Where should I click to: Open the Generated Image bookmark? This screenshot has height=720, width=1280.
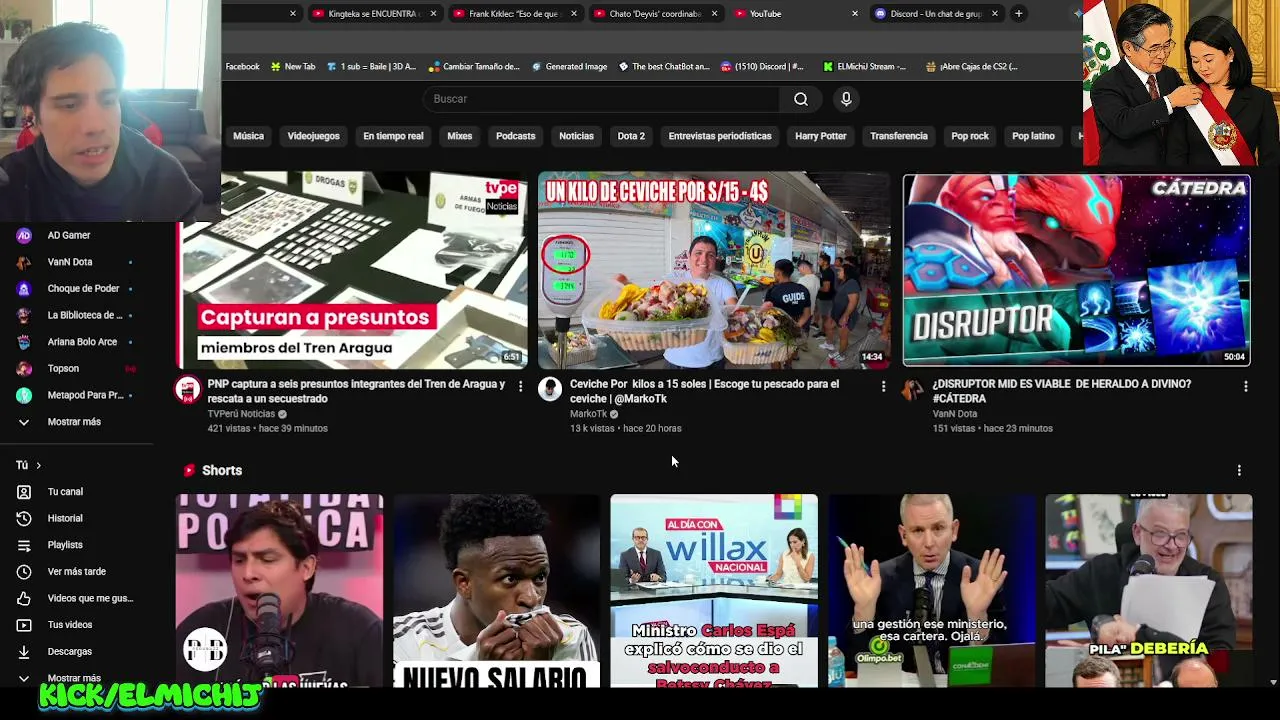569,67
